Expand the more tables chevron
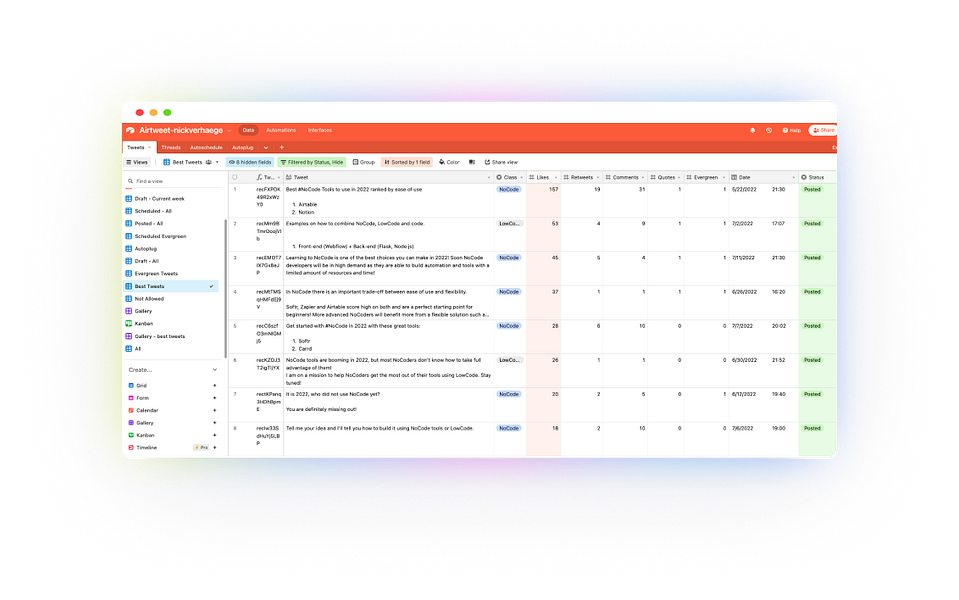This screenshot has width=959, height=600. [265, 147]
